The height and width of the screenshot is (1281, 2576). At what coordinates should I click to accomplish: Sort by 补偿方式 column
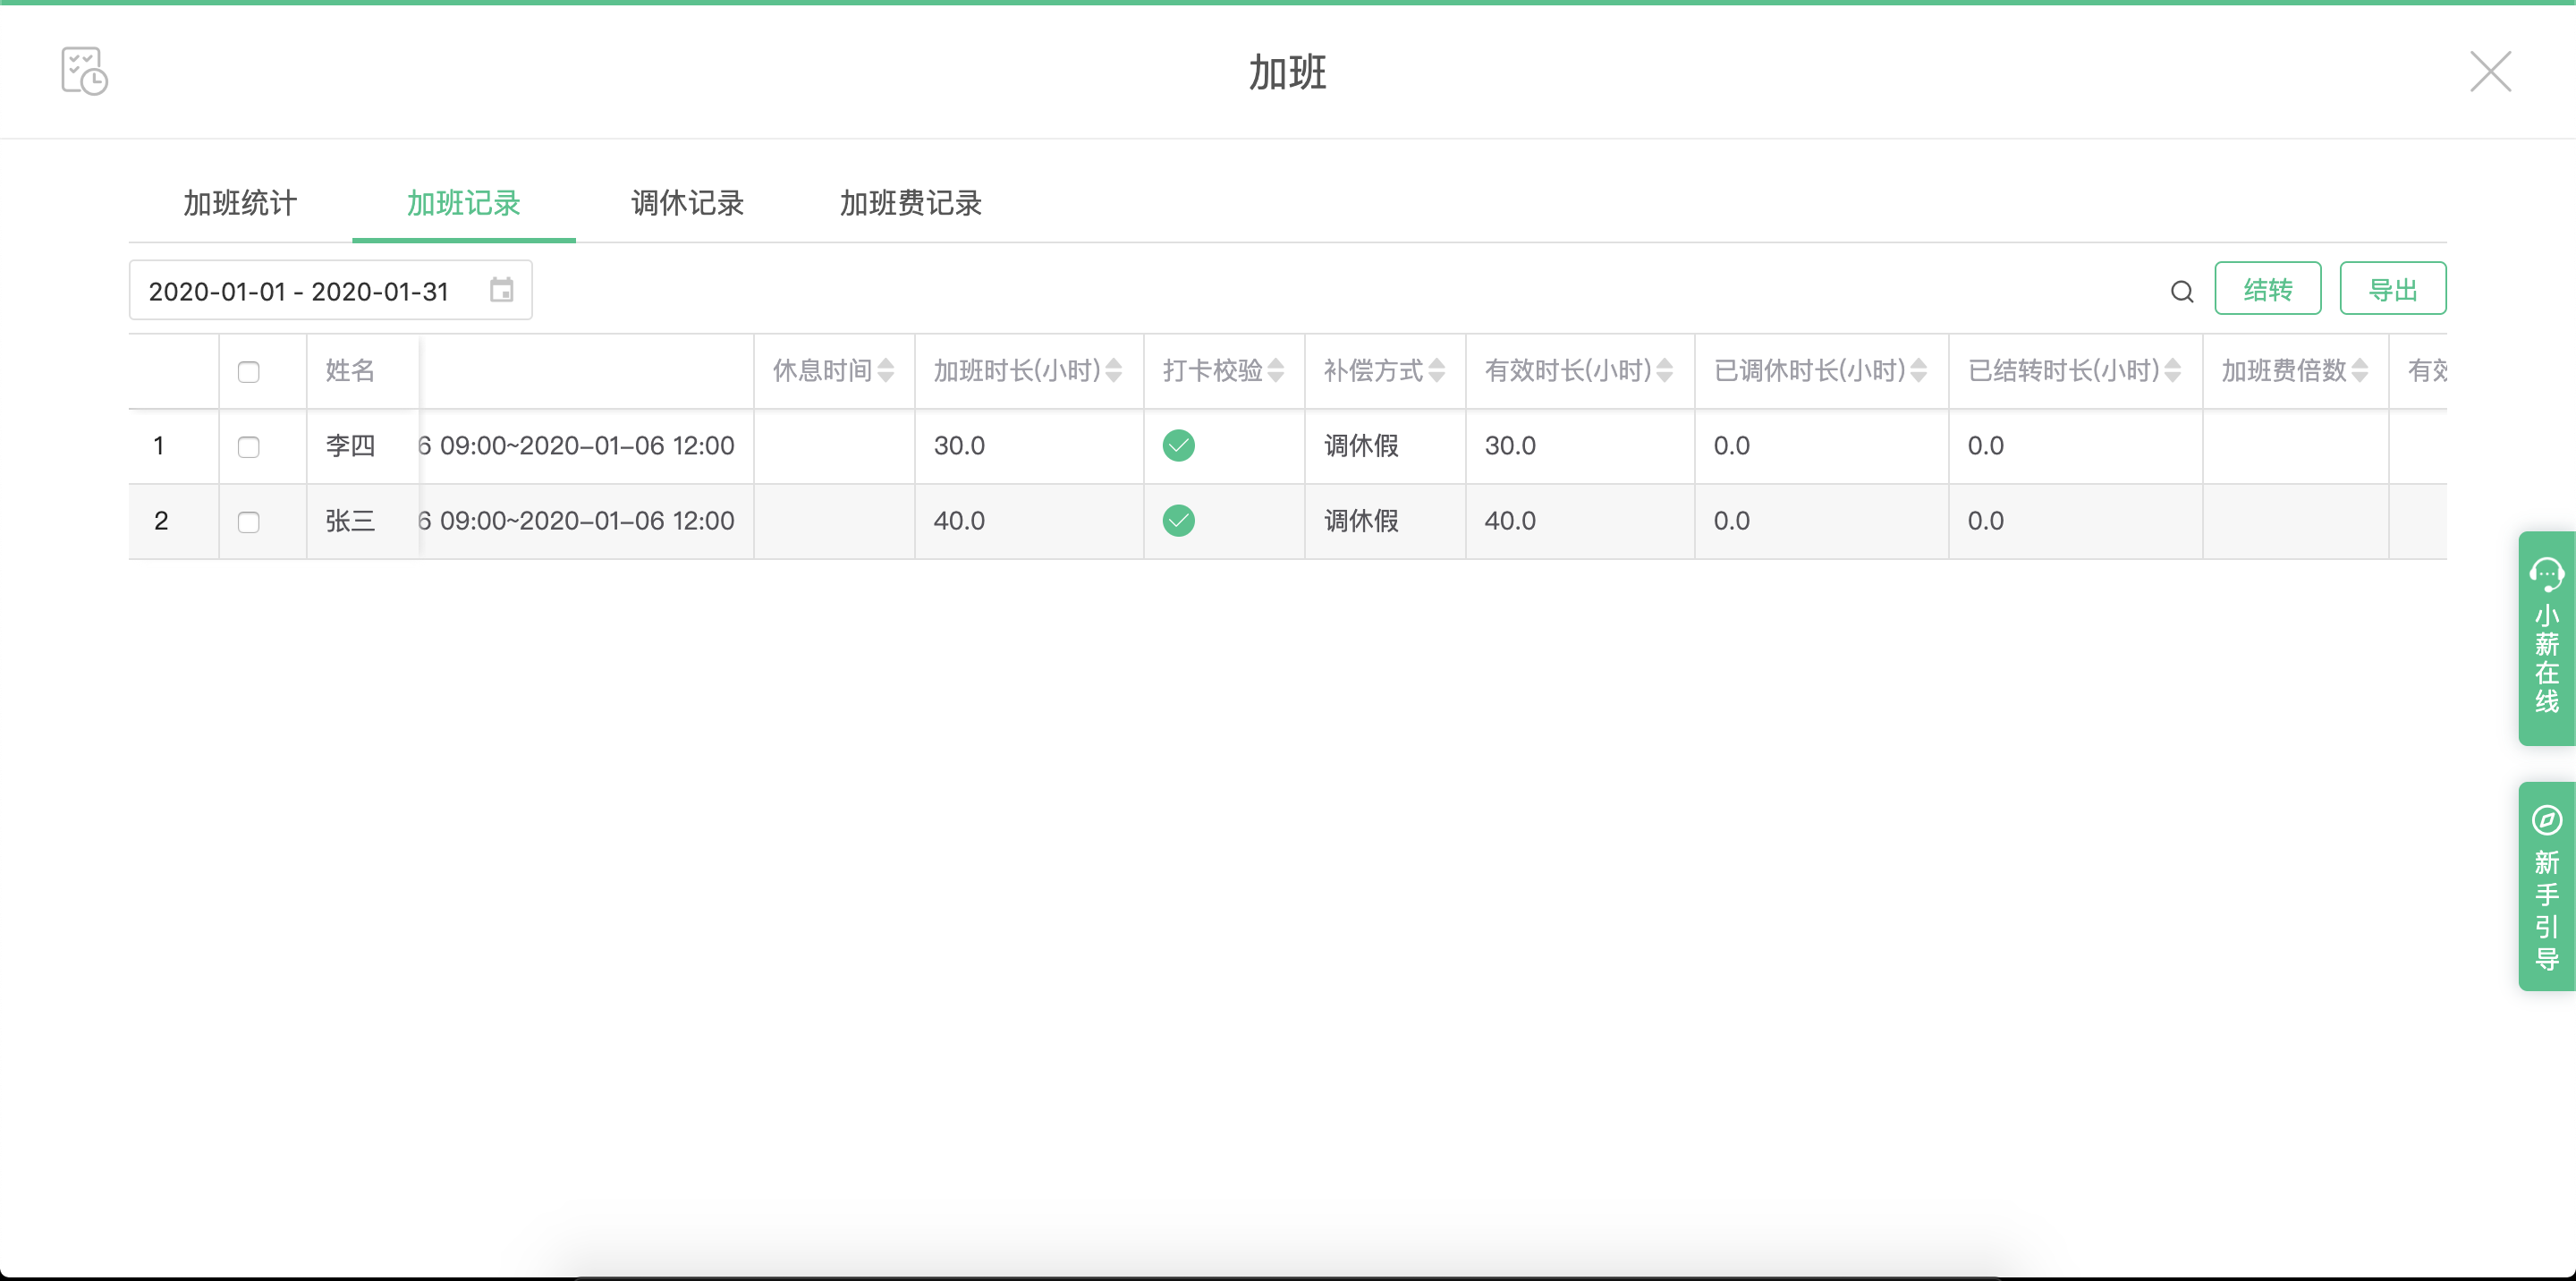pos(1436,371)
